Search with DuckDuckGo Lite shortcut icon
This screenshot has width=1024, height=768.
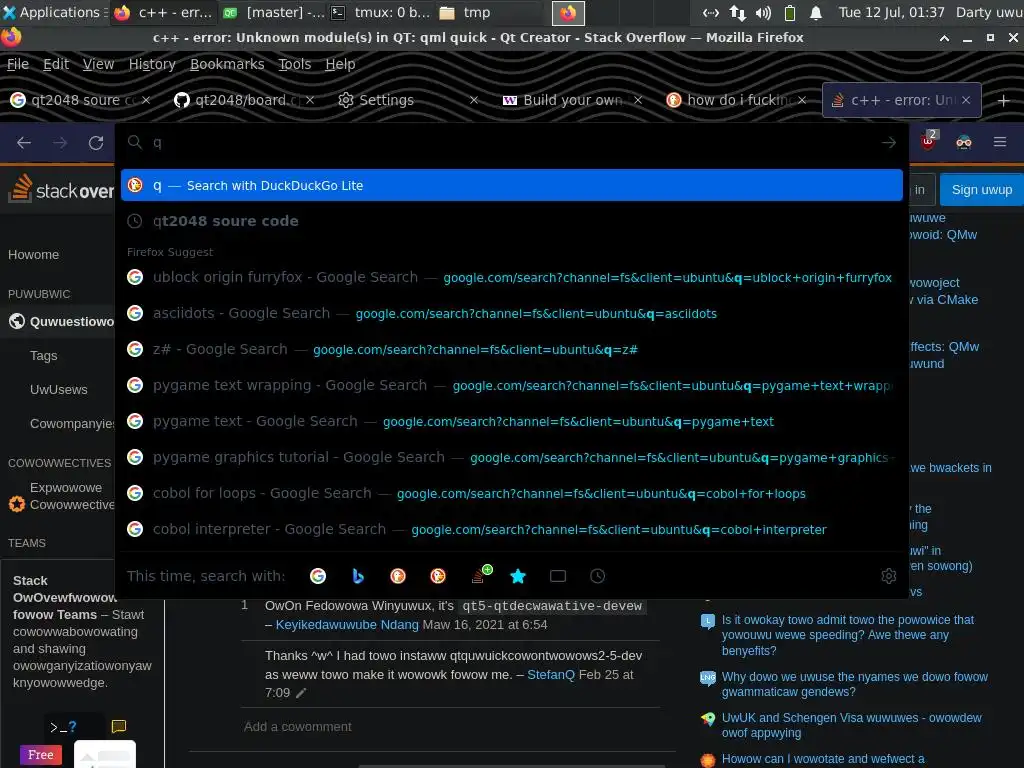(438, 576)
